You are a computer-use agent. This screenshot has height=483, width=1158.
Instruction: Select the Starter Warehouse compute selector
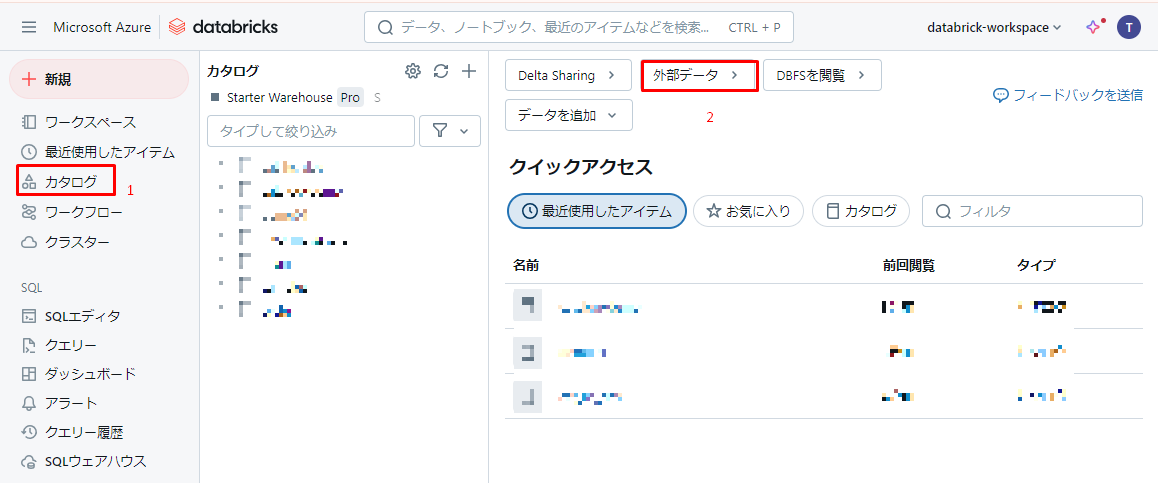click(295, 97)
